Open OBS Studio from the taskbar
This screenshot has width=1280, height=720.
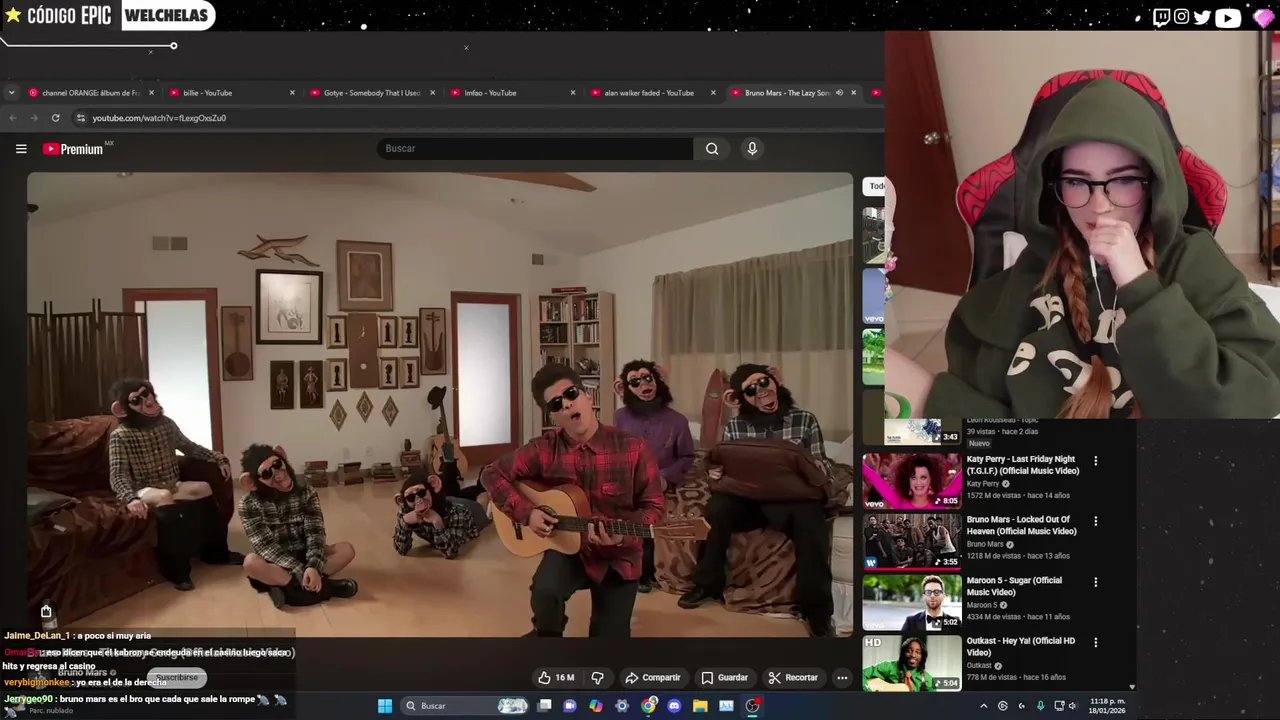coord(752,706)
